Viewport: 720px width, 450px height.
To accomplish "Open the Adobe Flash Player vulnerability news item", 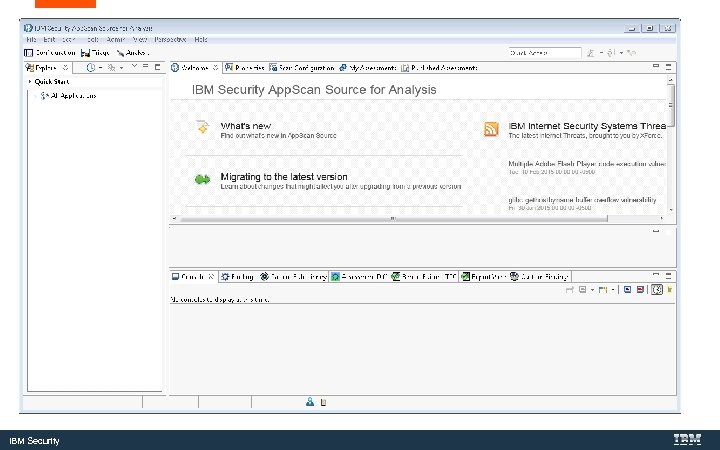I will 587,163.
